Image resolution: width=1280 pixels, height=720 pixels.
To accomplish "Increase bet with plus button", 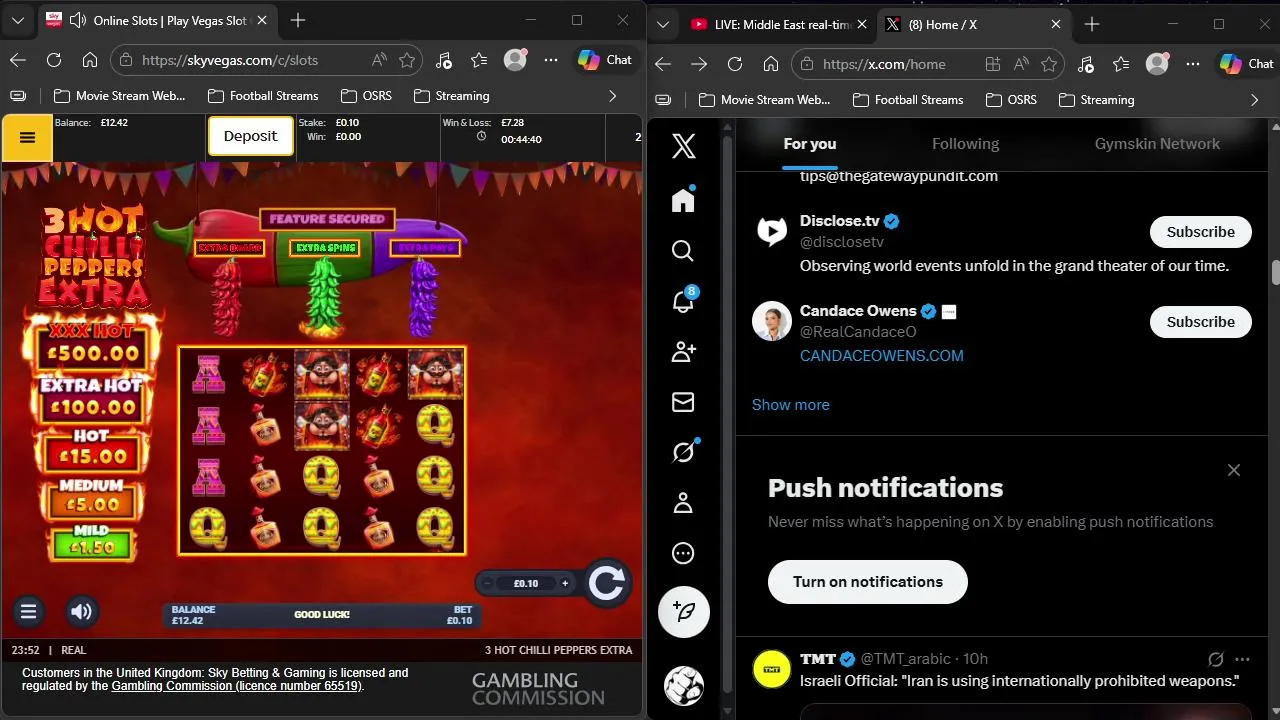I will pos(565,583).
